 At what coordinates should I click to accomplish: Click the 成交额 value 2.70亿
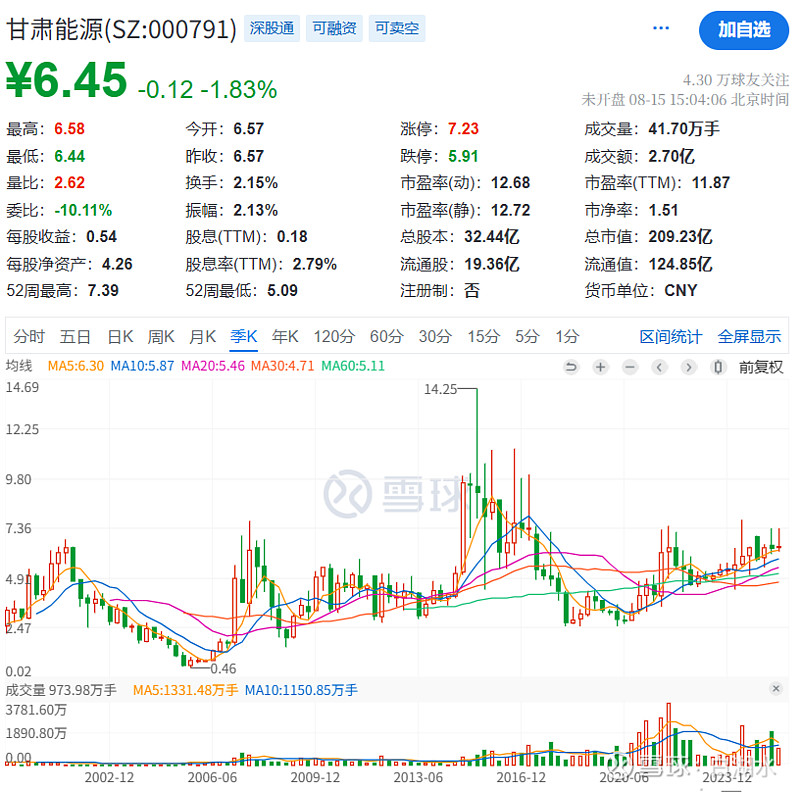pos(671,156)
